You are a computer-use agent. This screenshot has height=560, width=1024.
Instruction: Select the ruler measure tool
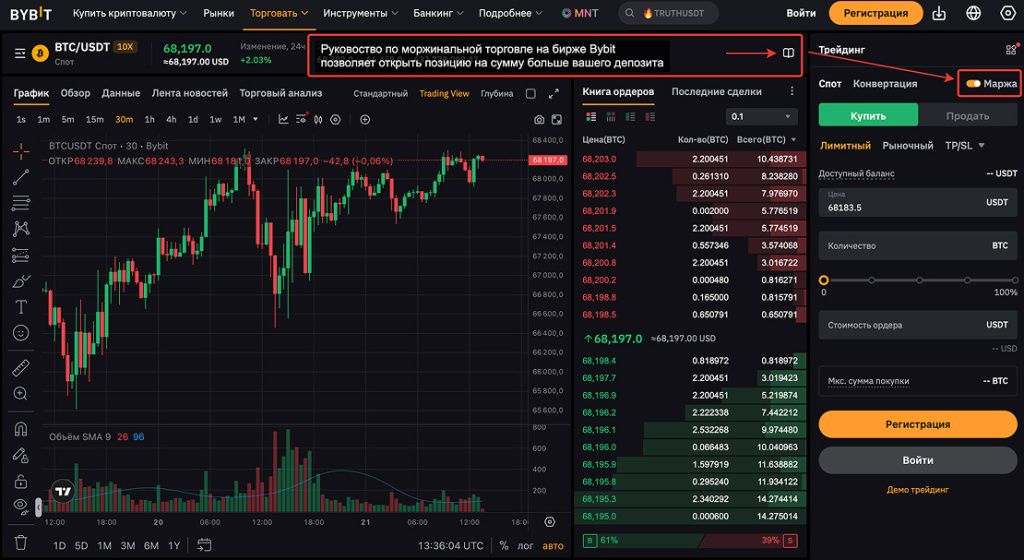[x=21, y=367]
